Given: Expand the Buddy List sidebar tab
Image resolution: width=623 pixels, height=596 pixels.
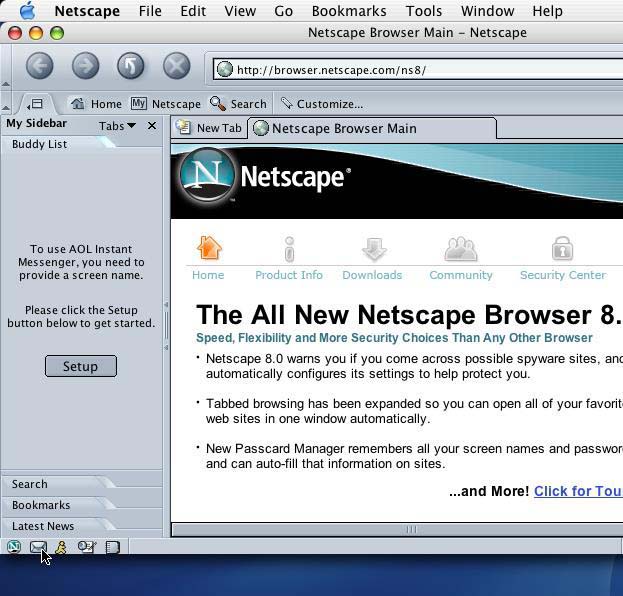Looking at the screenshot, I should 60,144.
